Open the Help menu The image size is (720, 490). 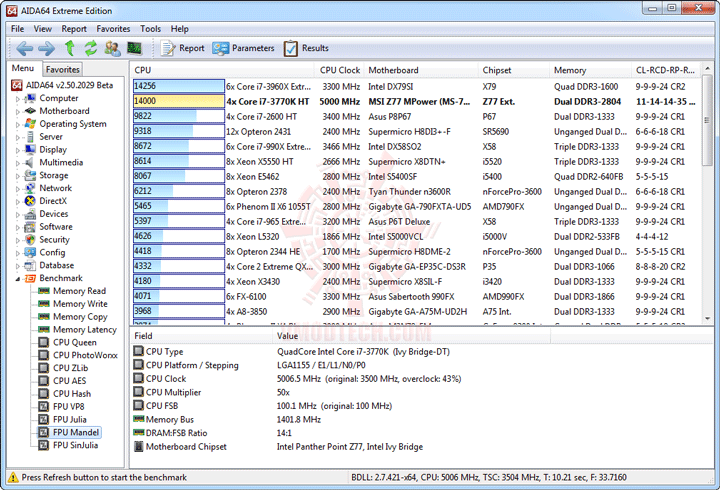click(180, 29)
